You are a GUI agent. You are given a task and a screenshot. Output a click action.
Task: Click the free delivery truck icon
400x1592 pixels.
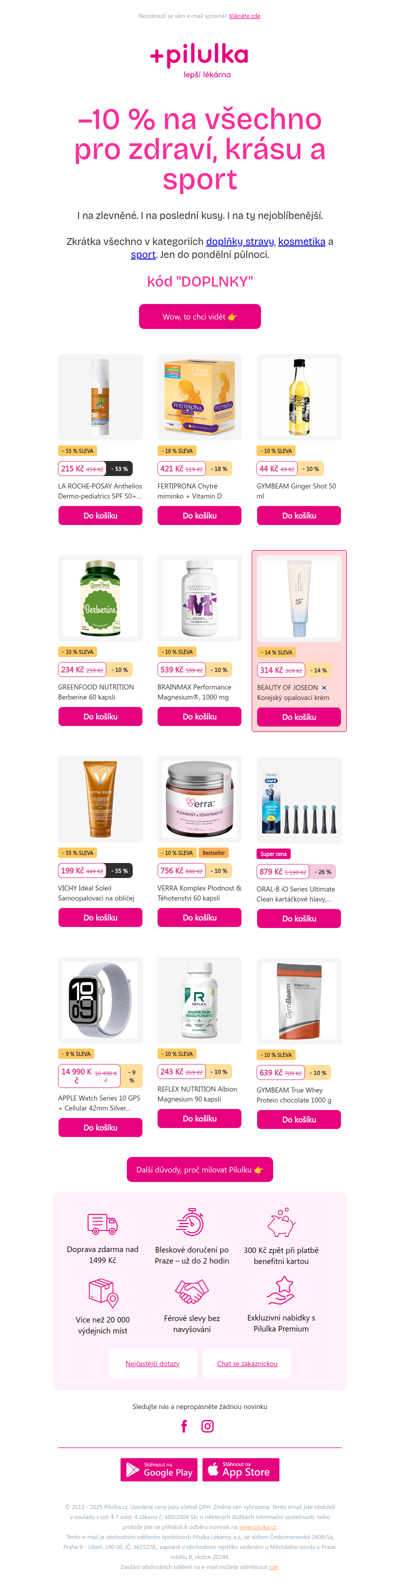coord(103,1224)
